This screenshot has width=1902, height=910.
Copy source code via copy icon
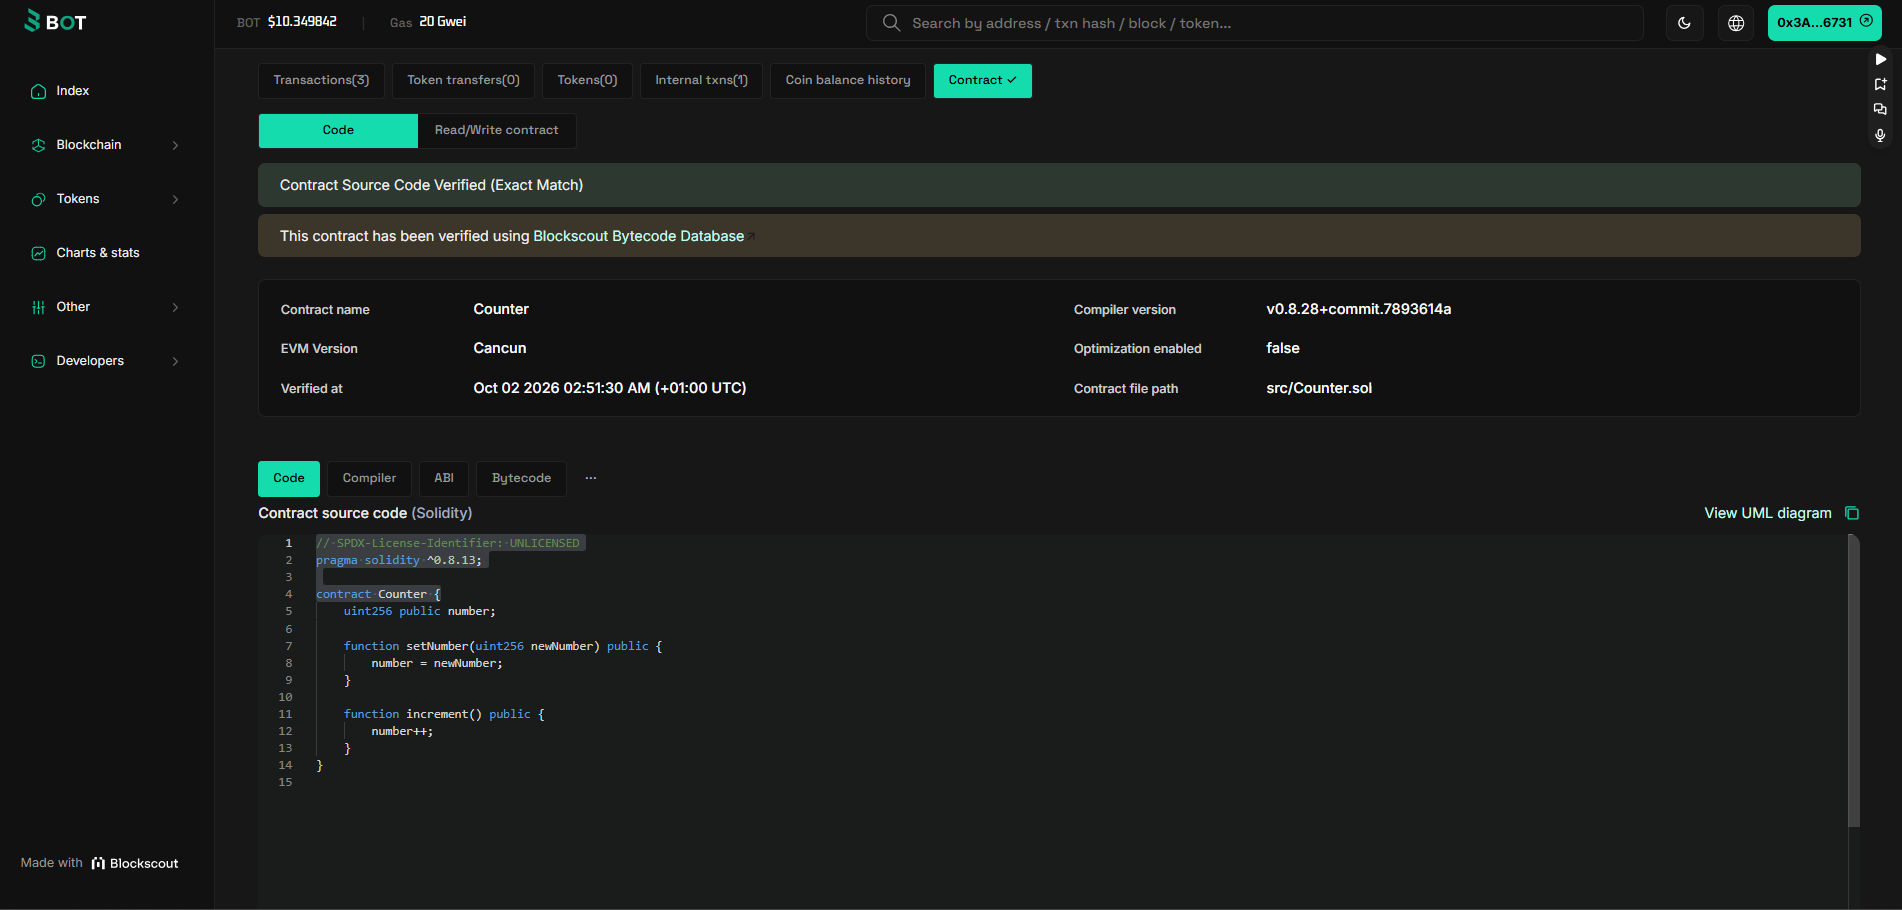click(1852, 513)
